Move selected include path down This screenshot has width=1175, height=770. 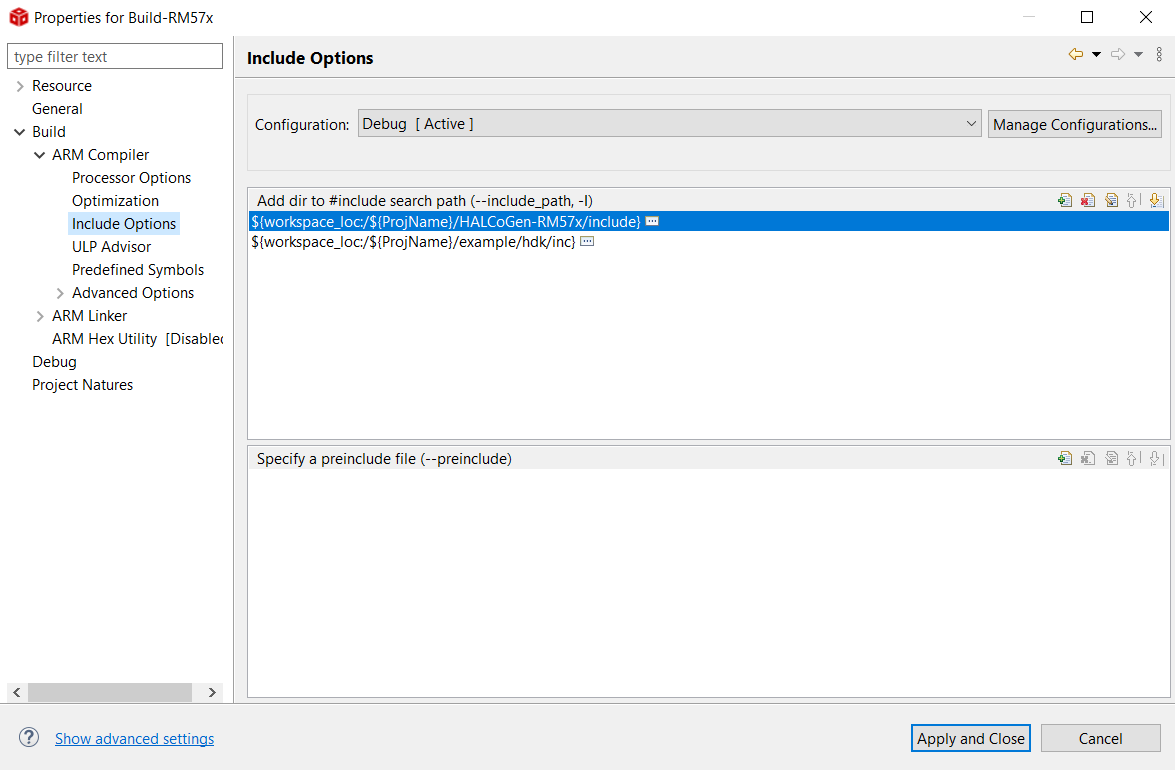point(1156,200)
